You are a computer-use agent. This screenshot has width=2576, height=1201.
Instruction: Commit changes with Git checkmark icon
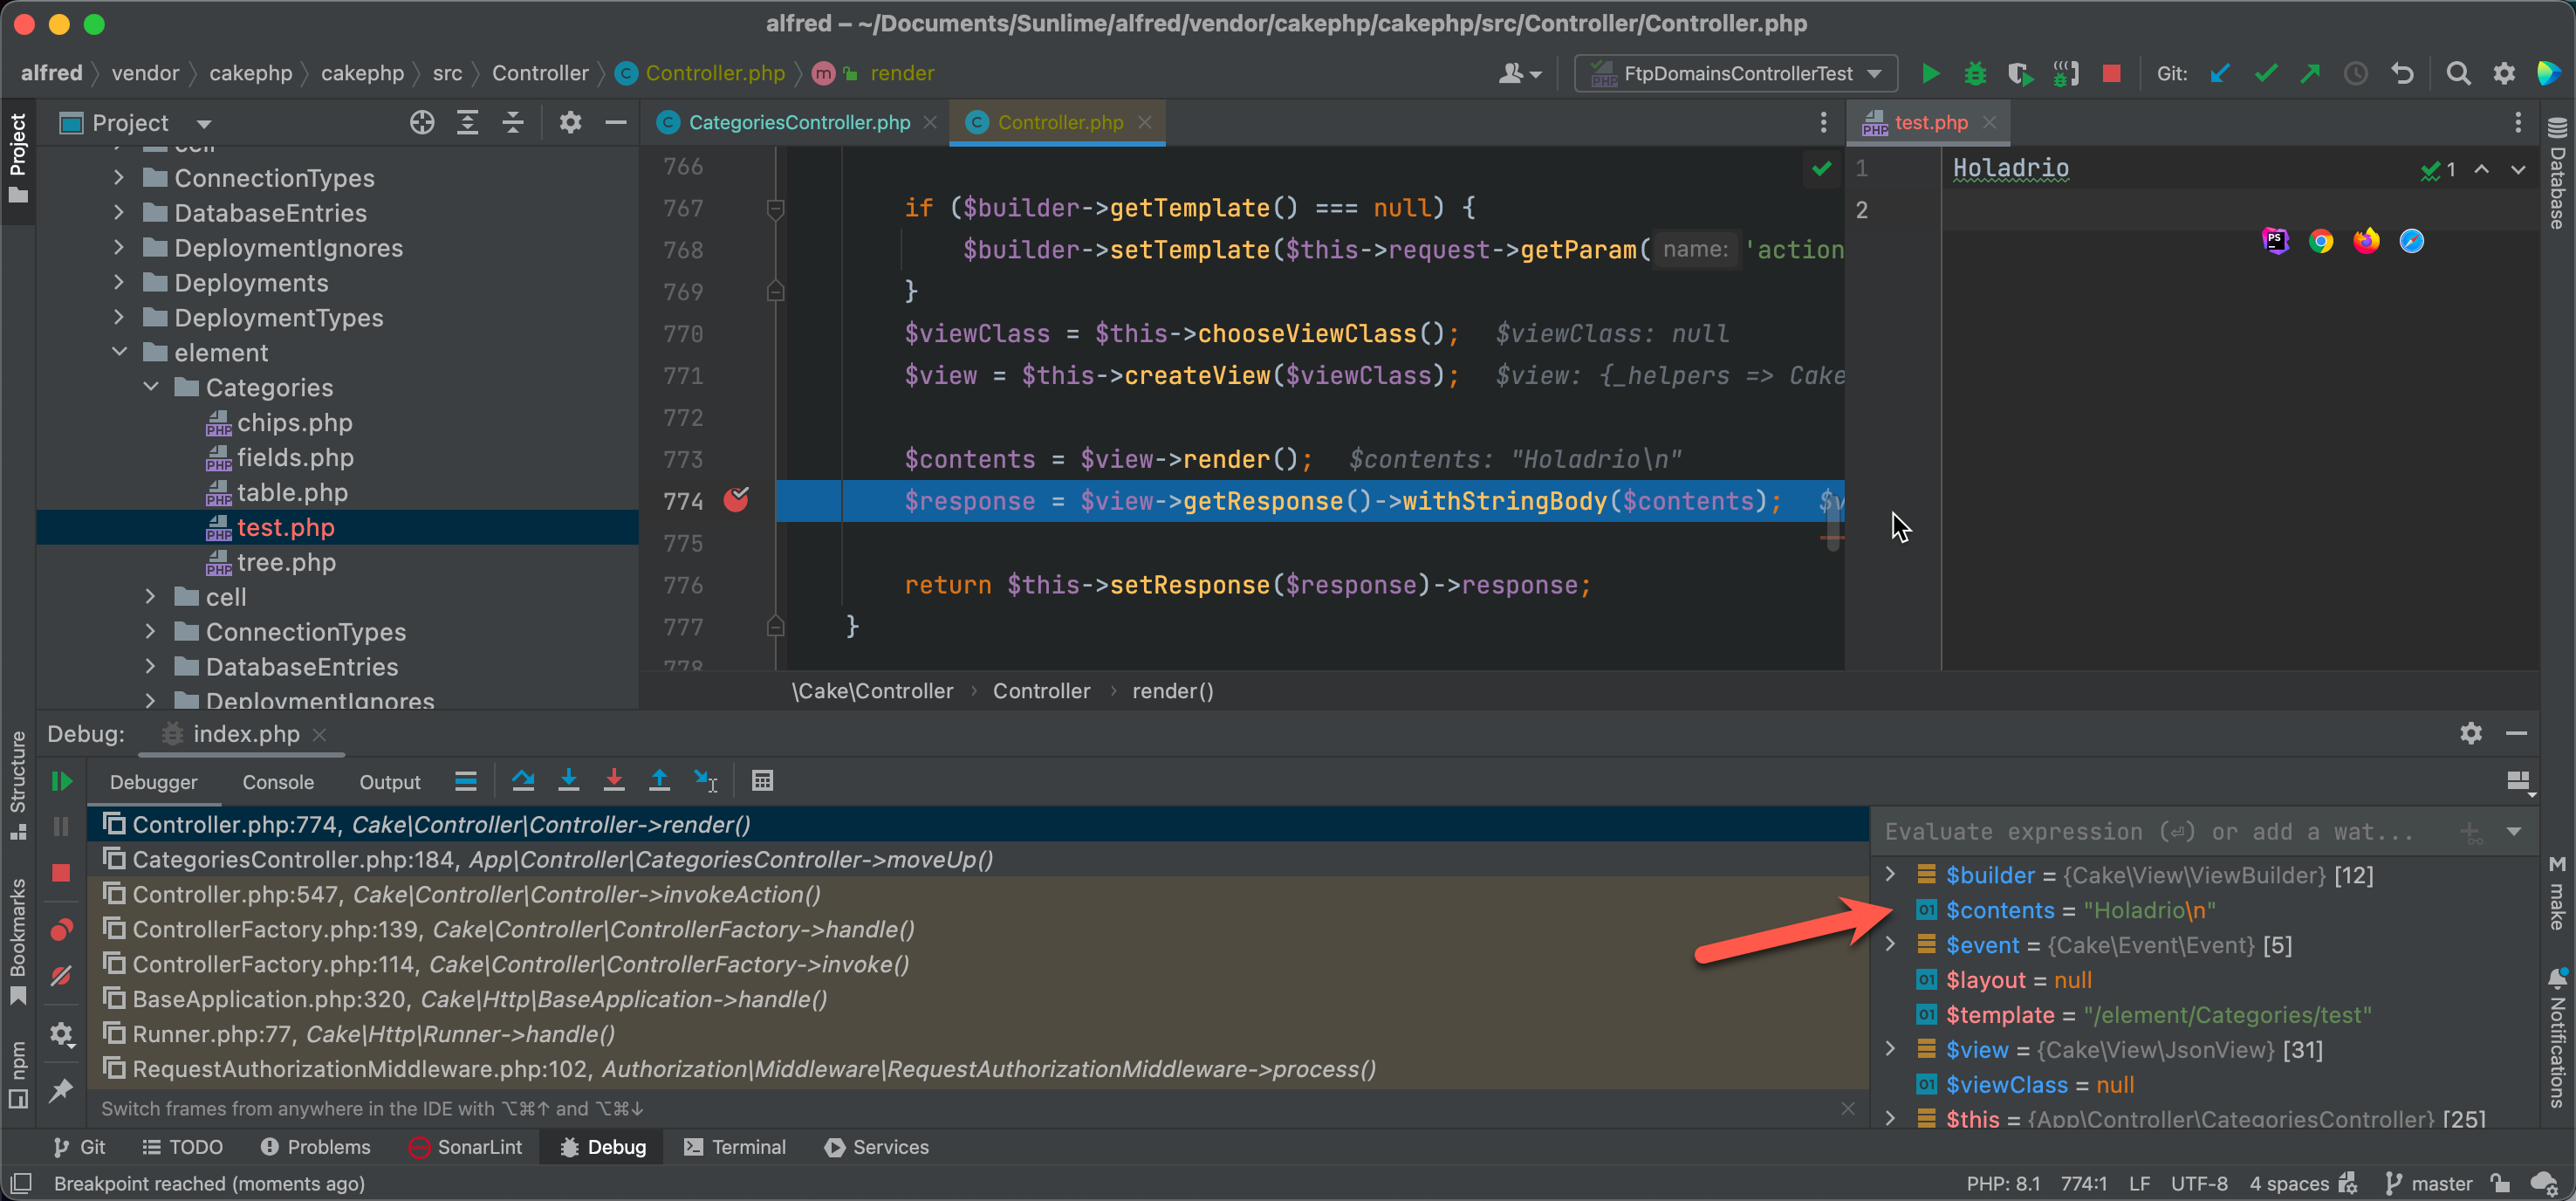point(2266,73)
